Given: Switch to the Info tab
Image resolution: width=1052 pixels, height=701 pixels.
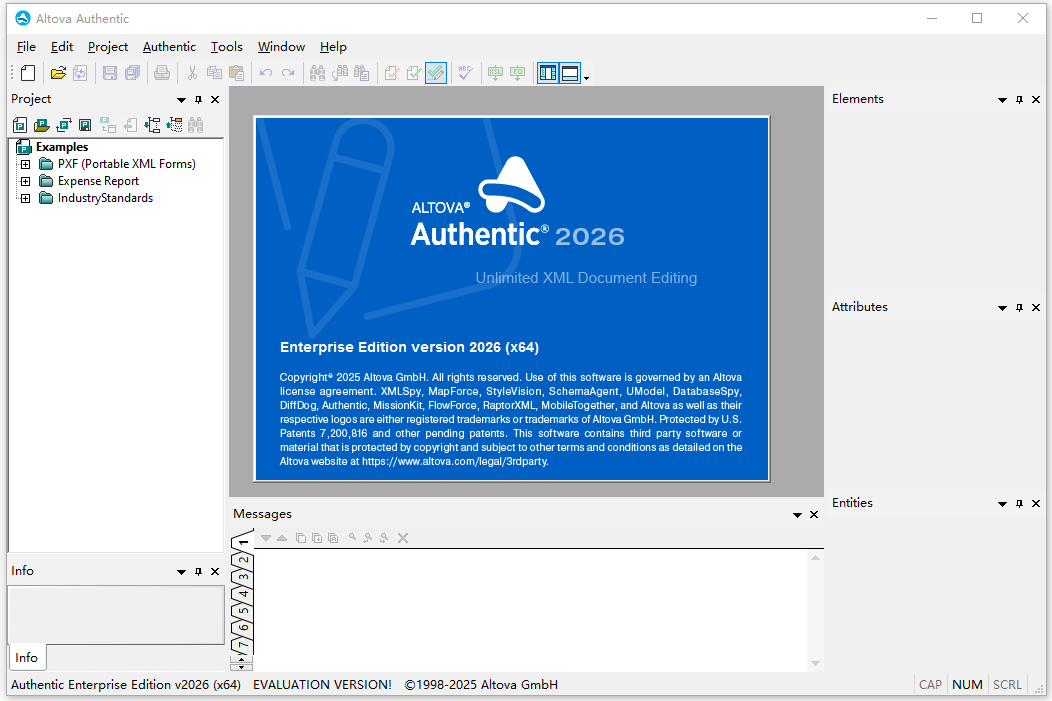Looking at the screenshot, I should 26,657.
